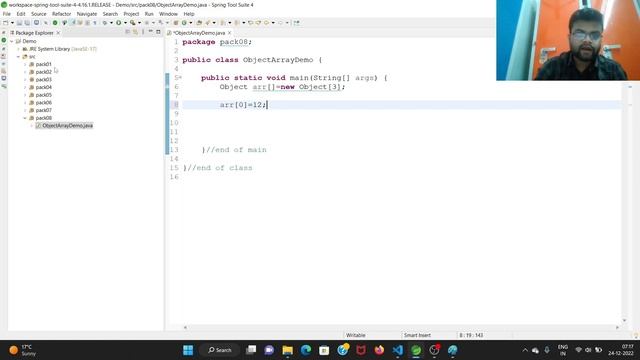640x360 pixels.
Task: Switch to the ObjectArrayDemo.java editor tab
Action: tap(199, 33)
